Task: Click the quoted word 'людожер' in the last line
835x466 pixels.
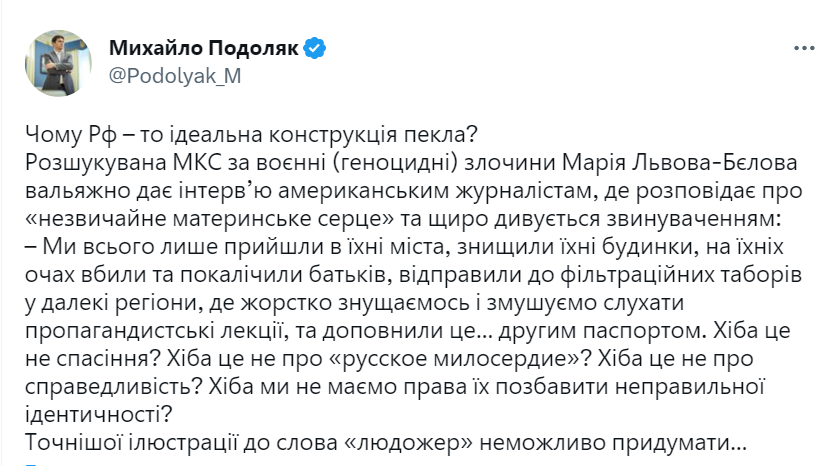Action: (412, 443)
